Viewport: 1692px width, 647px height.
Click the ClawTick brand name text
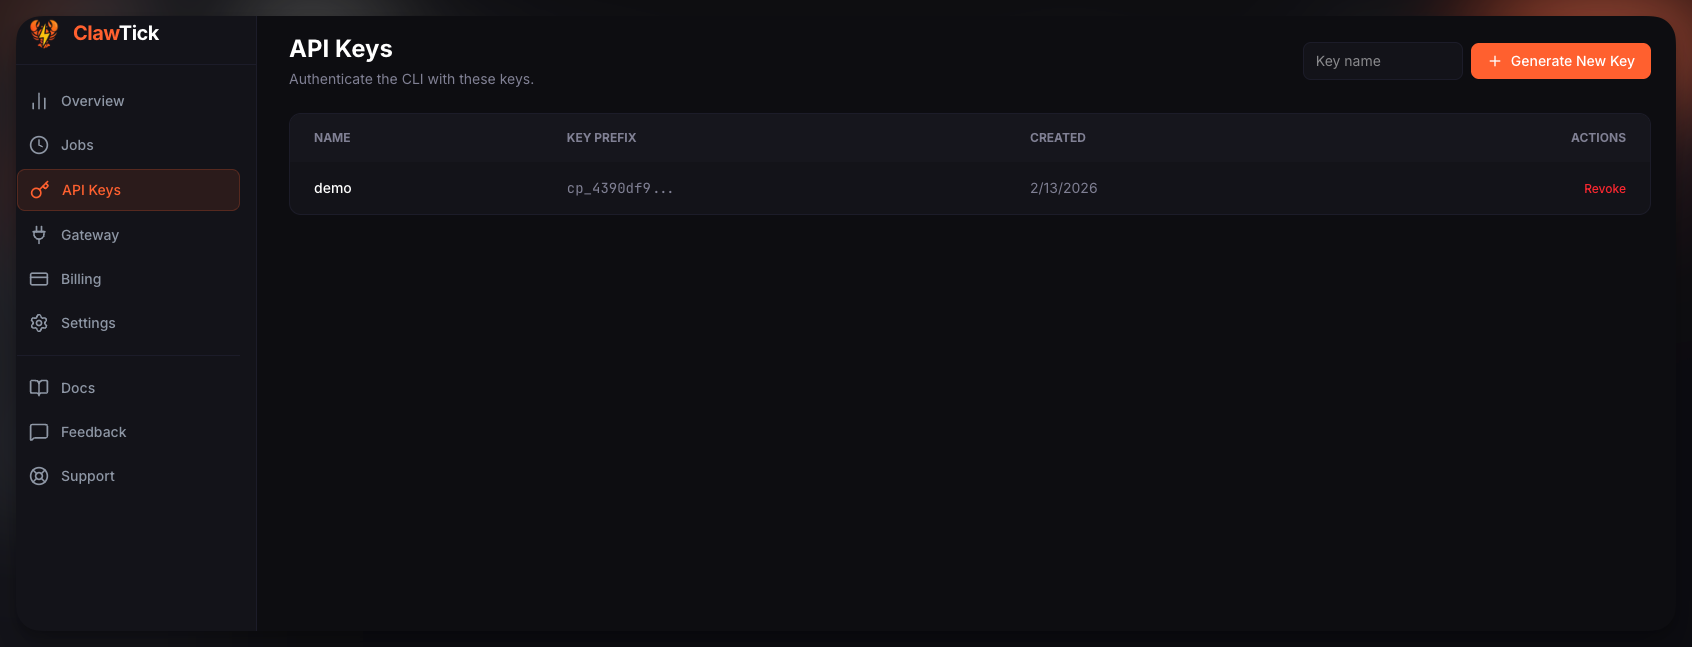tap(116, 33)
